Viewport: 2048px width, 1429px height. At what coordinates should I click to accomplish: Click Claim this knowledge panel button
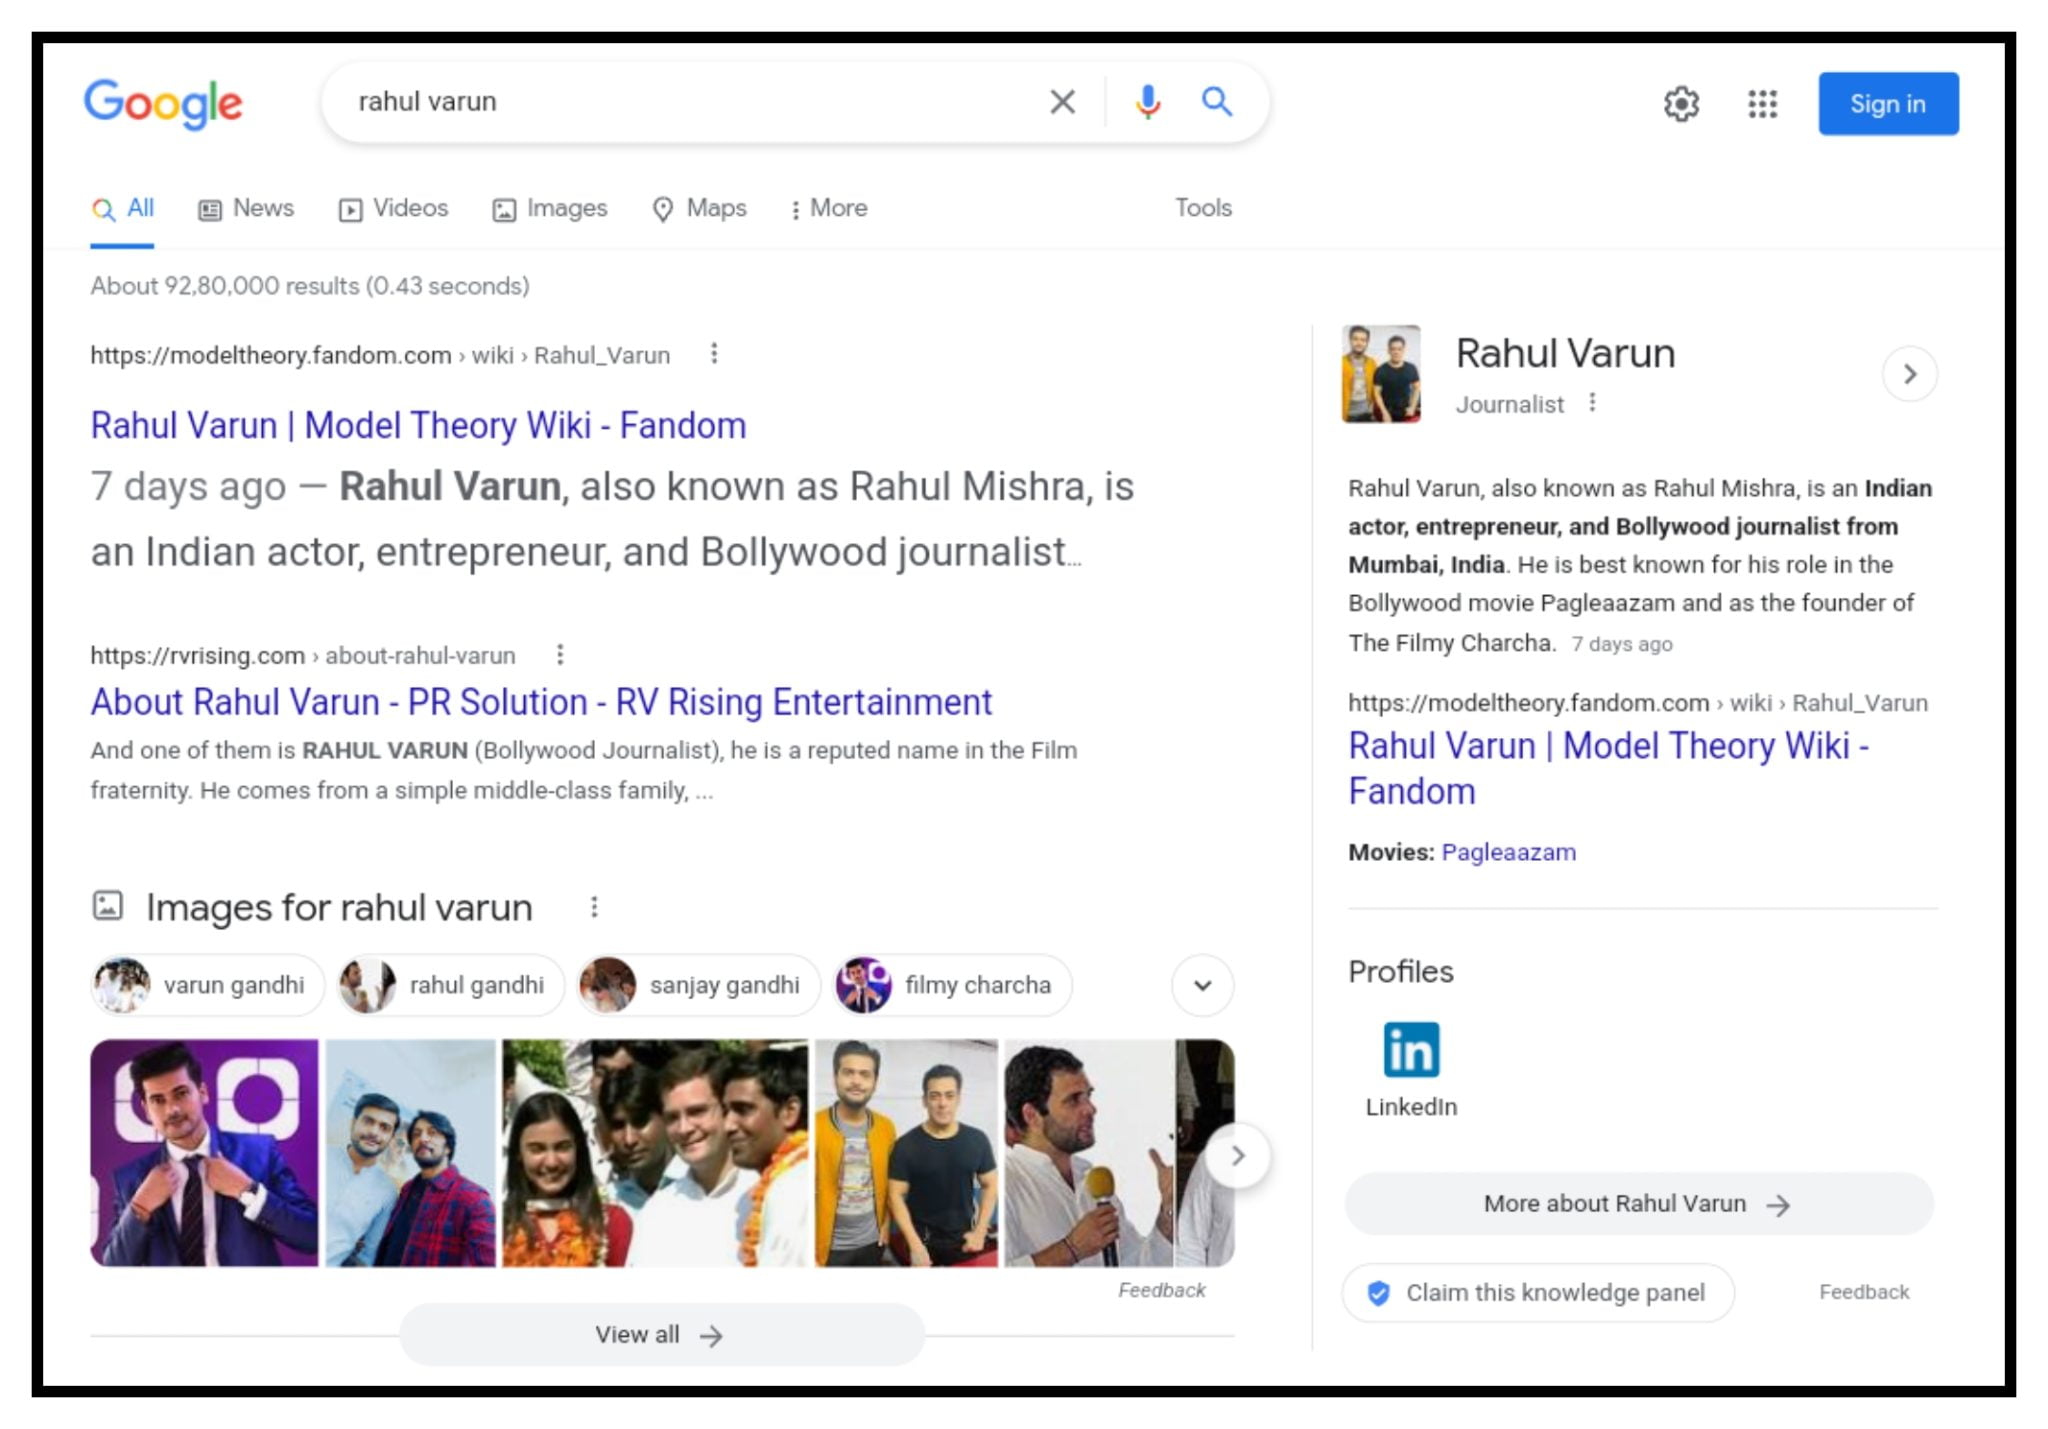(1538, 1293)
